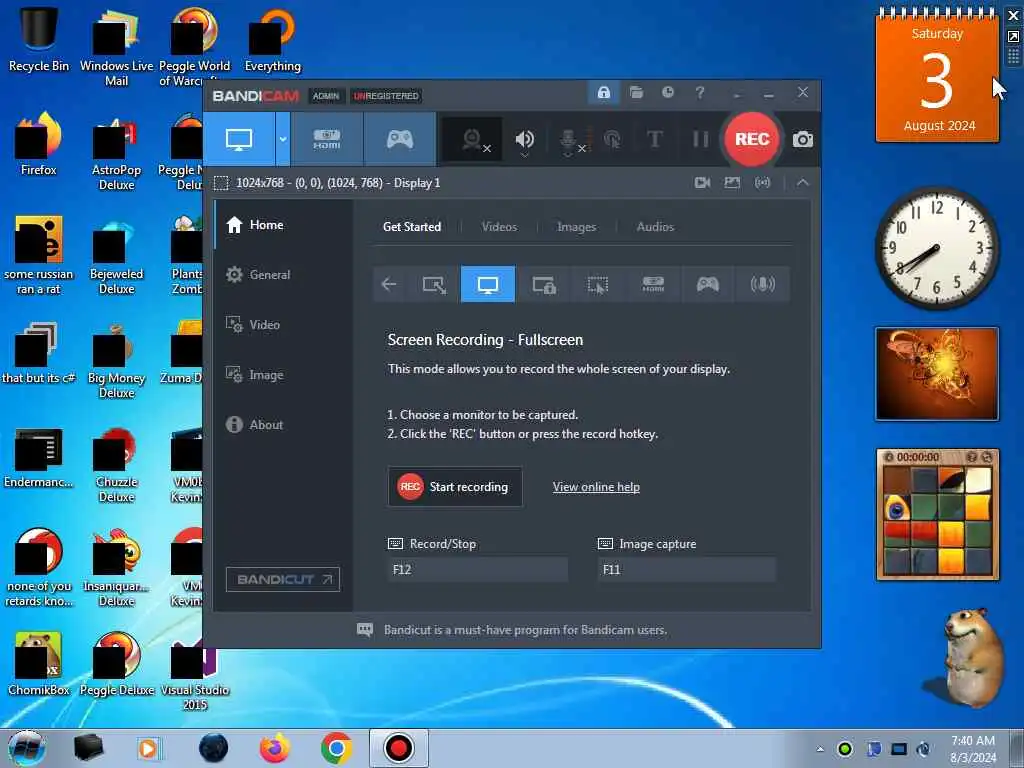Toggle webcam overlay icon
Image resolution: width=1024 pixels, height=768 pixels.
pyautogui.click(x=473, y=140)
